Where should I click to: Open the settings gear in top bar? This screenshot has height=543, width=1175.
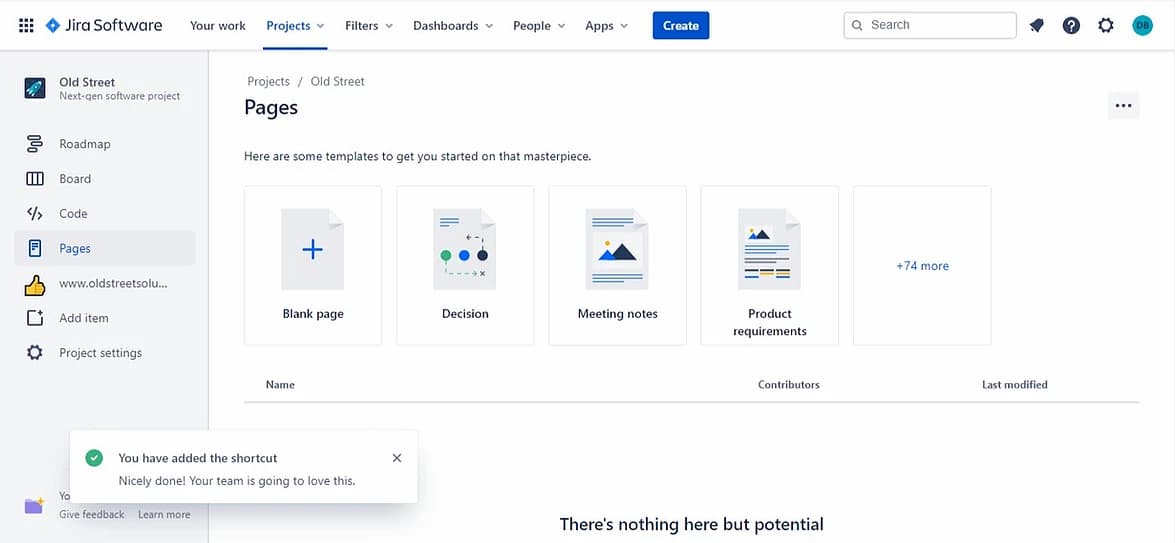(x=1105, y=25)
